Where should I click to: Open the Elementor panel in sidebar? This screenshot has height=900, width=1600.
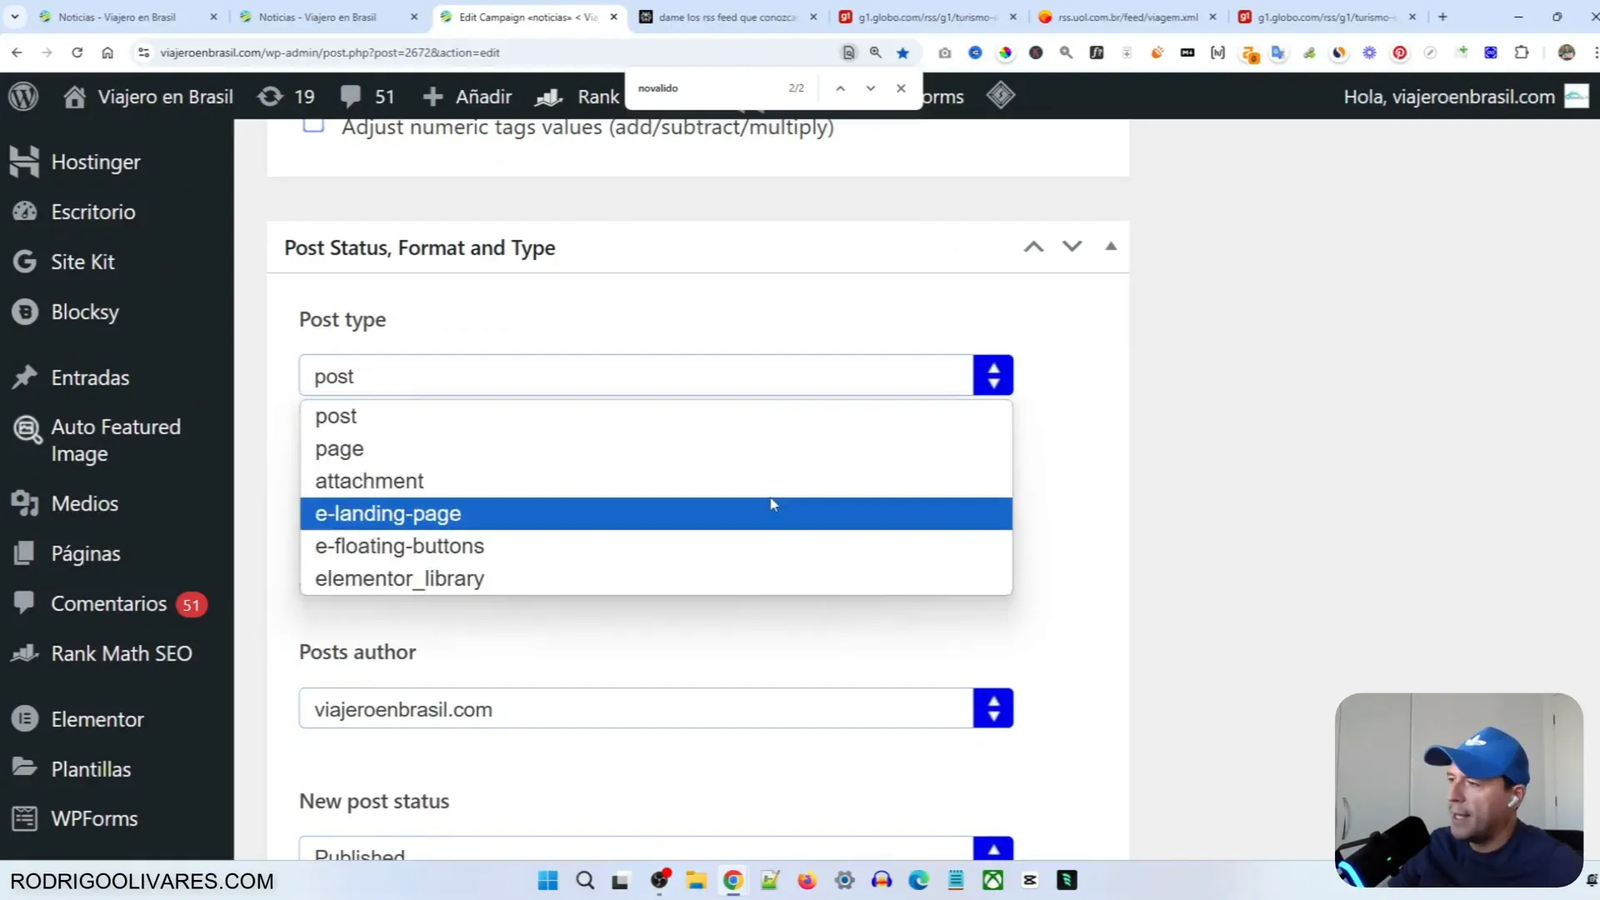click(96, 718)
